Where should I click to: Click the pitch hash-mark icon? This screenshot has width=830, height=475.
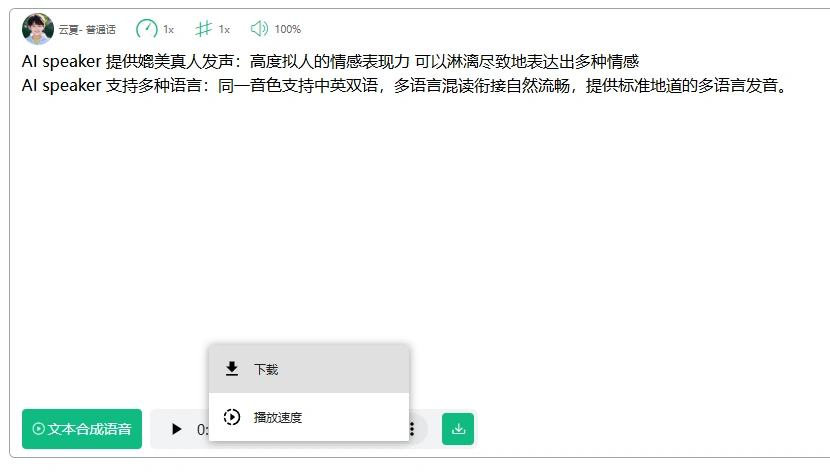(x=204, y=29)
